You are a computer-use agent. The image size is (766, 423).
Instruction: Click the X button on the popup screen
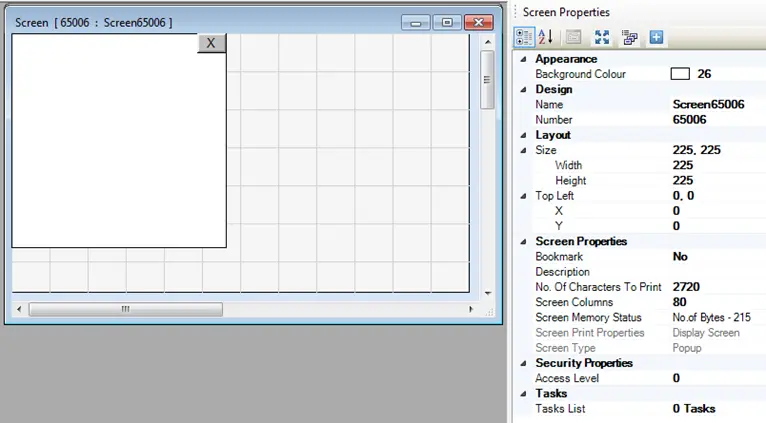pos(211,43)
